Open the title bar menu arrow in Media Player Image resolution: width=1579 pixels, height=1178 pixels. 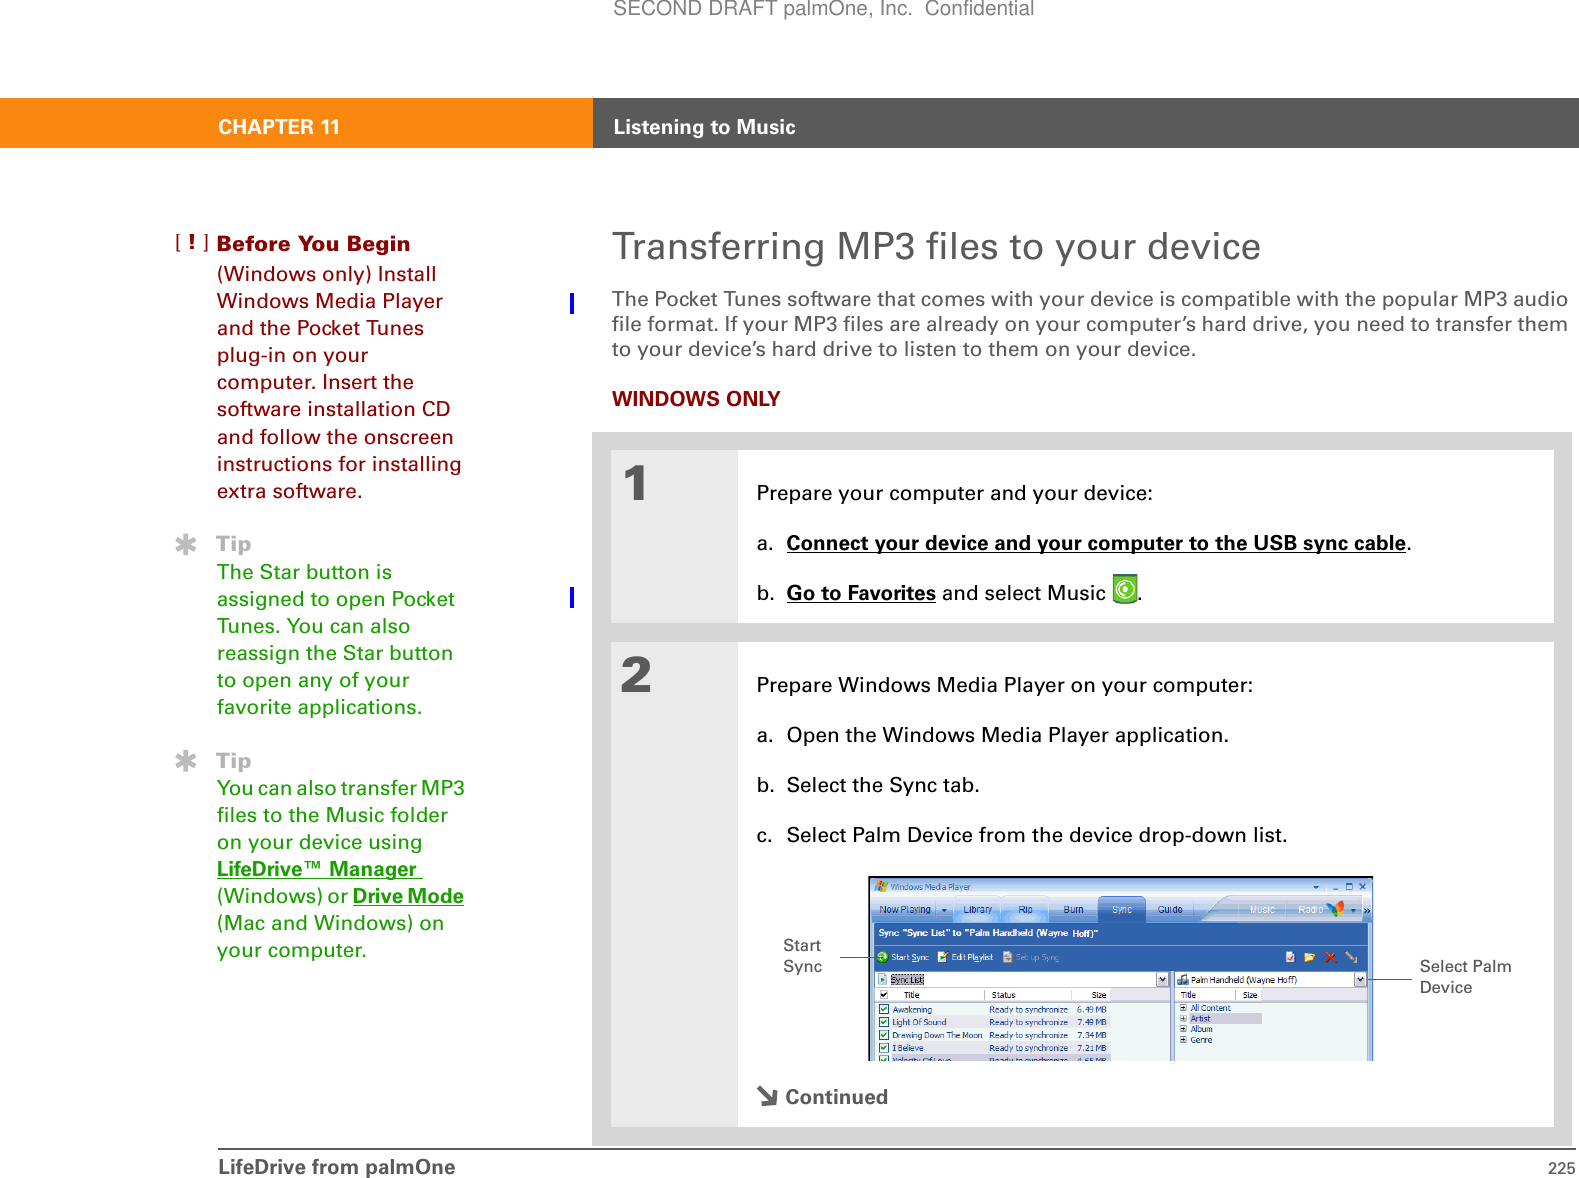coord(1316,887)
